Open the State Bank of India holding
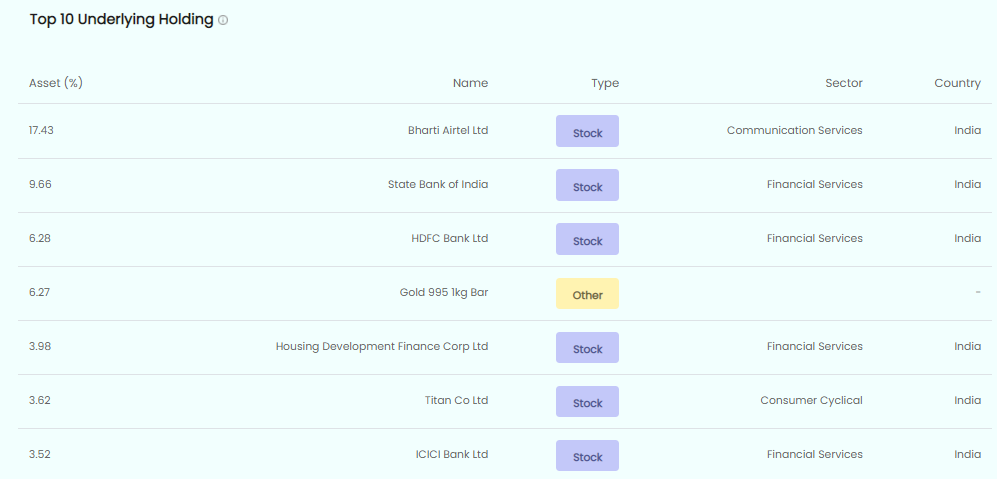The height and width of the screenshot is (479, 997). [438, 184]
